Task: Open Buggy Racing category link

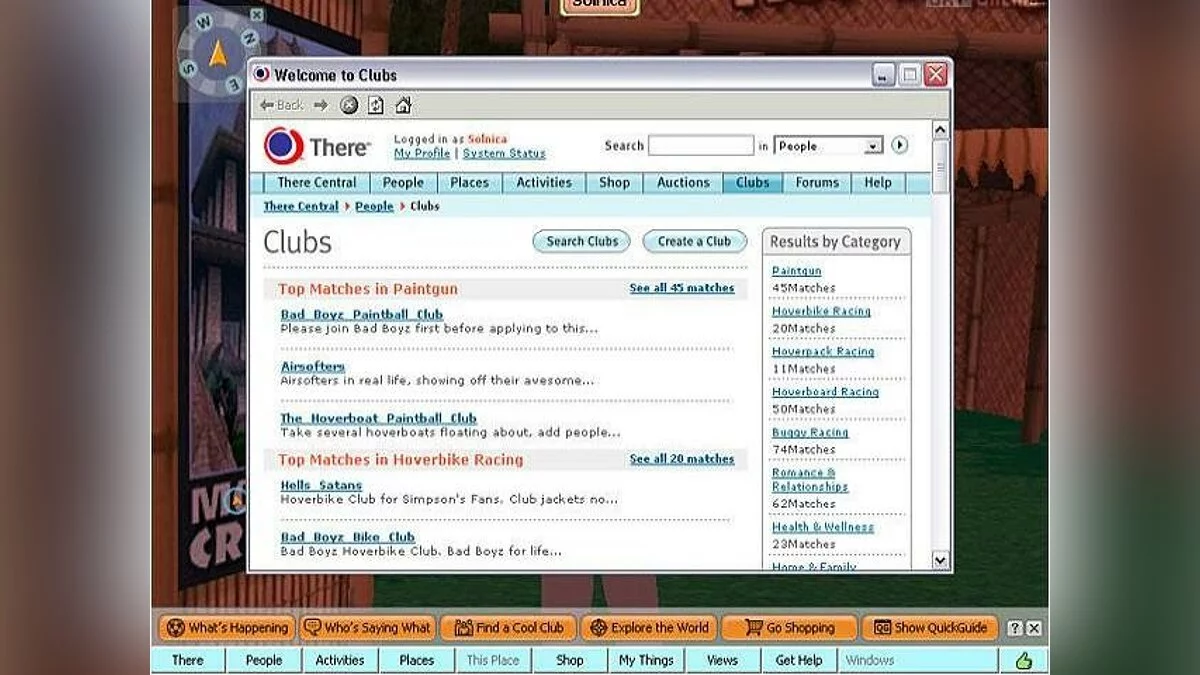Action: (x=810, y=432)
